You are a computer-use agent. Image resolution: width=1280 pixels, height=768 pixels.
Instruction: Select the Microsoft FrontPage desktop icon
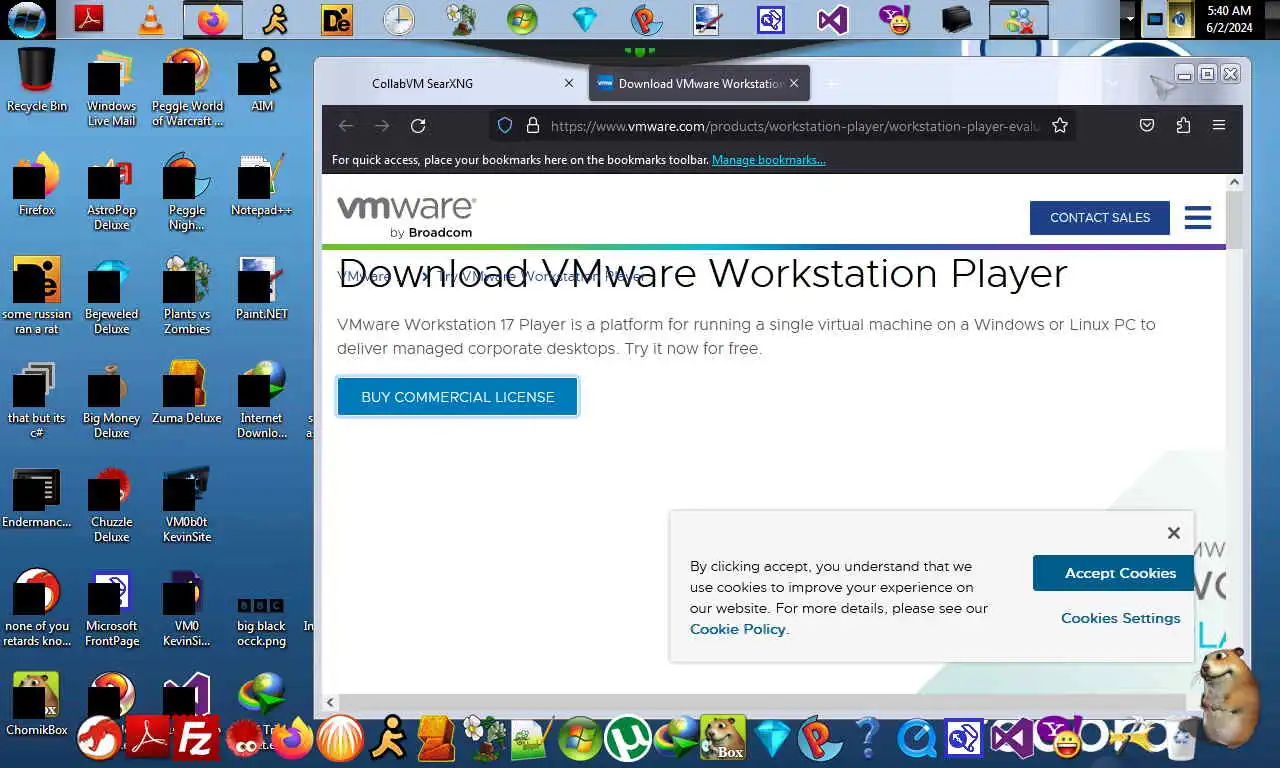click(111, 607)
